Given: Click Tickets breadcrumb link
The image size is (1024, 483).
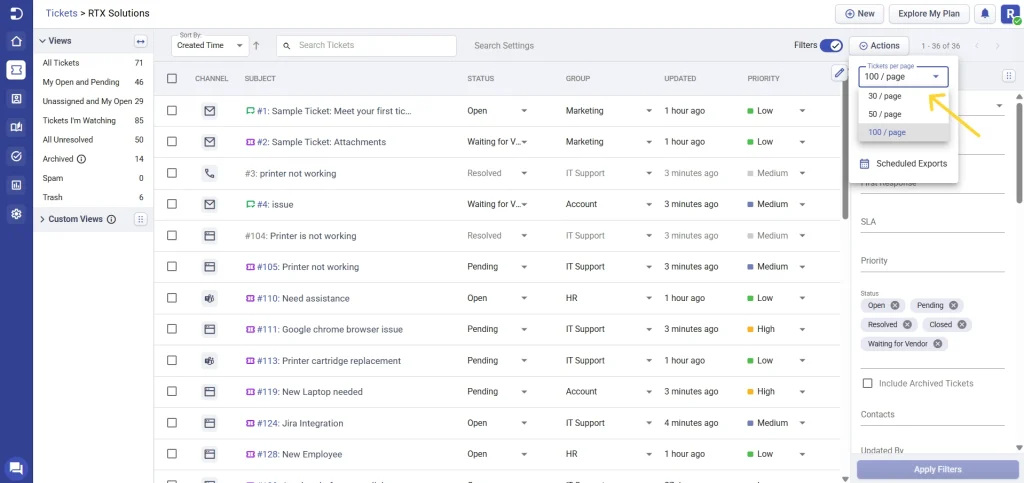Looking at the screenshot, I should [x=61, y=13].
